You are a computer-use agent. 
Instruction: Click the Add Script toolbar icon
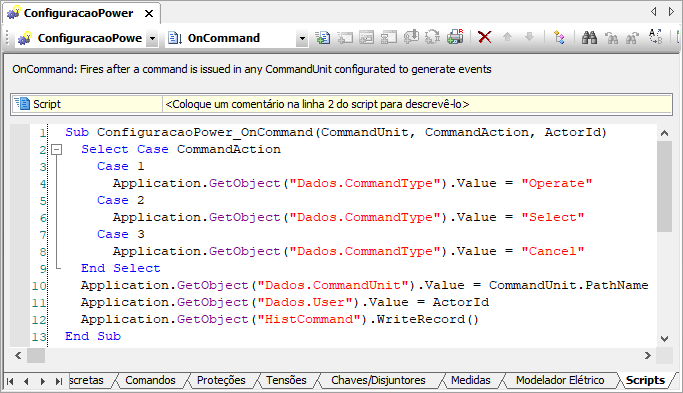(x=322, y=37)
